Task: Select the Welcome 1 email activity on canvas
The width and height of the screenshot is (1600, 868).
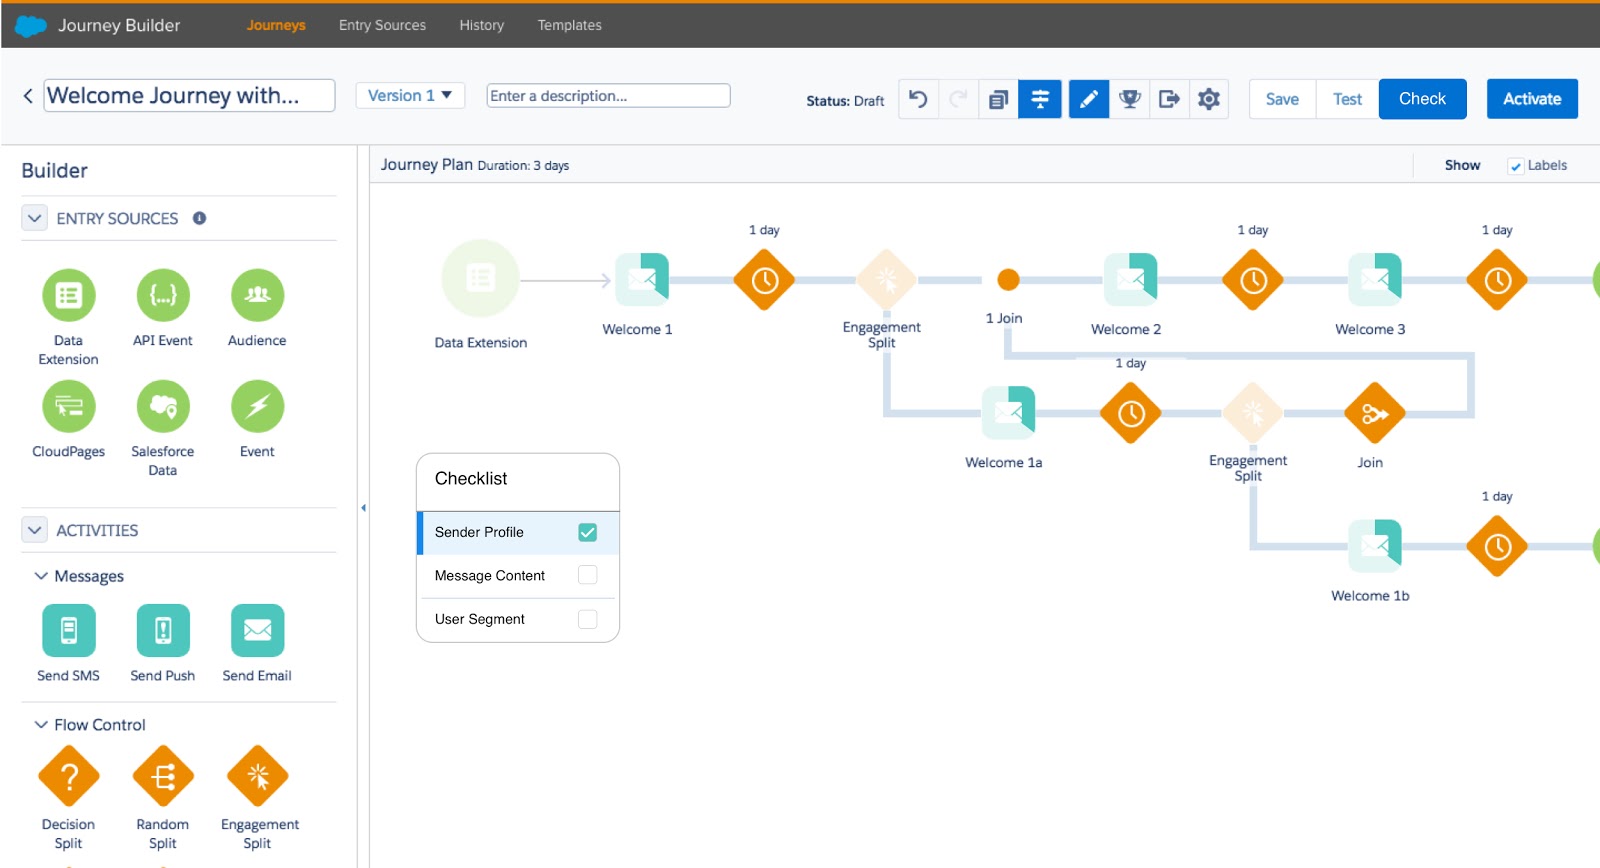Action: tap(642, 280)
